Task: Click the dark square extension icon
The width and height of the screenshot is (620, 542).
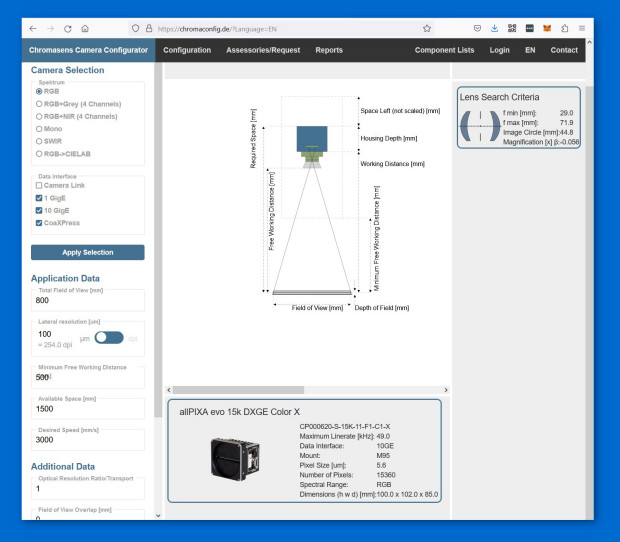Action: (x=529, y=28)
